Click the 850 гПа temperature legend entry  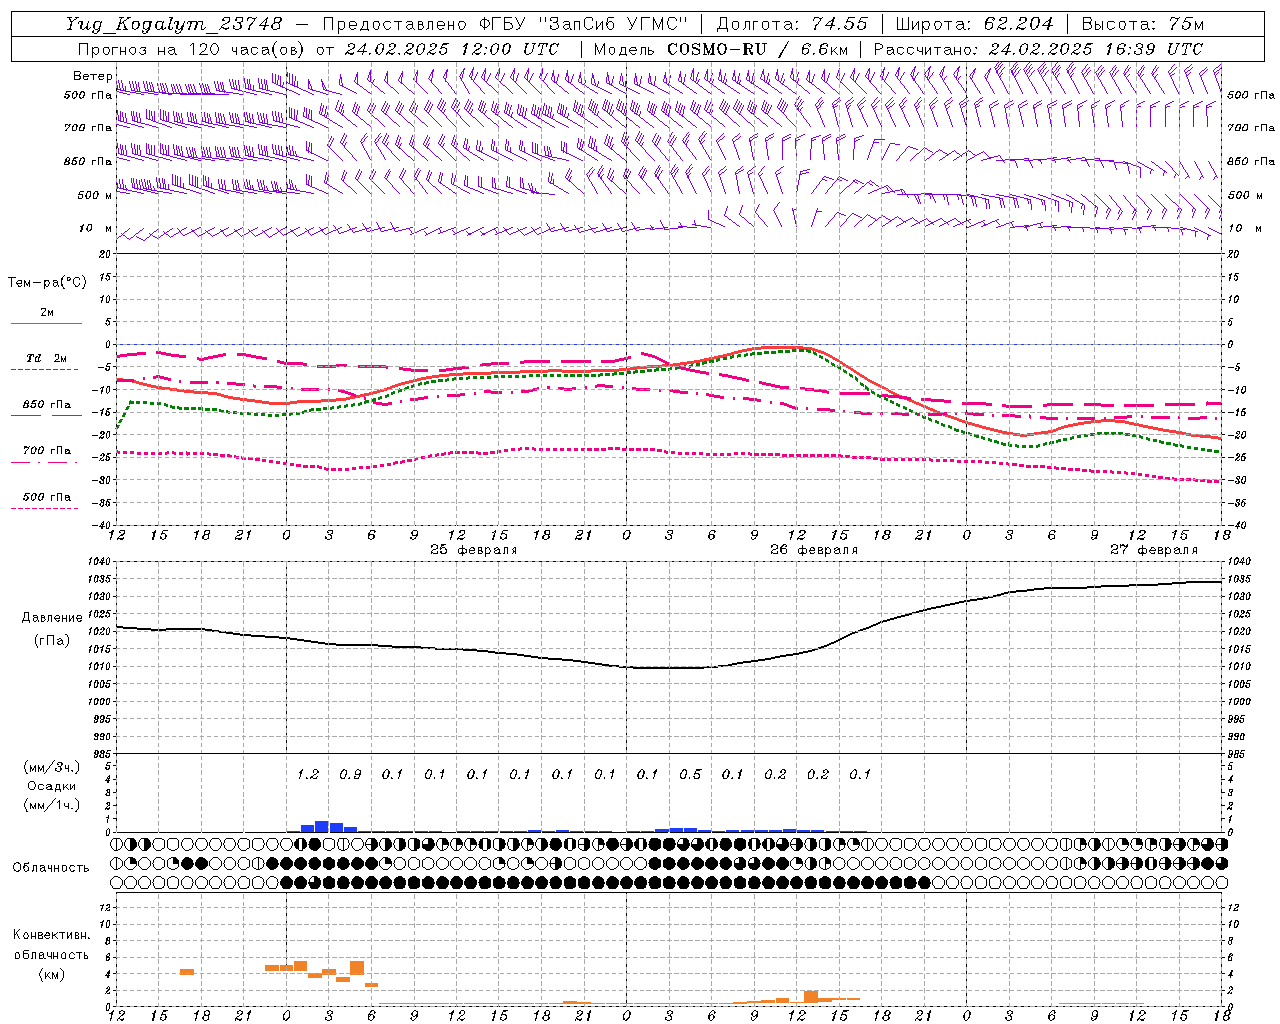coord(47,405)
